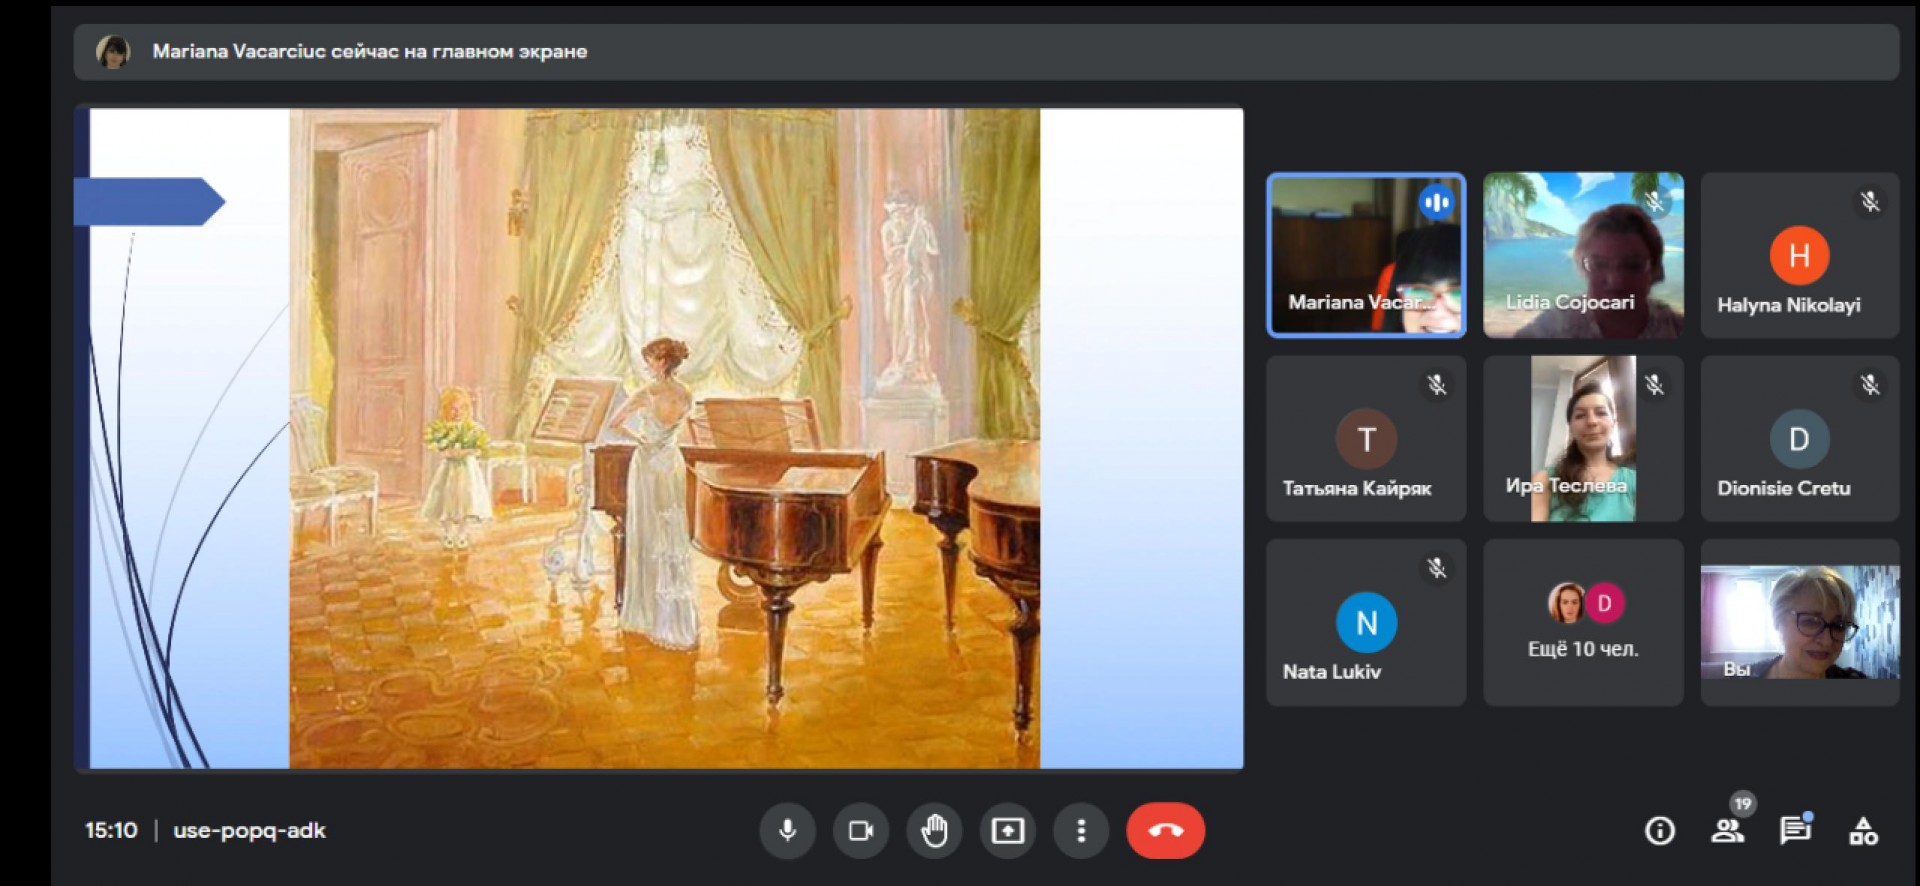Select Ира Теслева's video tile

click(1583, 438)
